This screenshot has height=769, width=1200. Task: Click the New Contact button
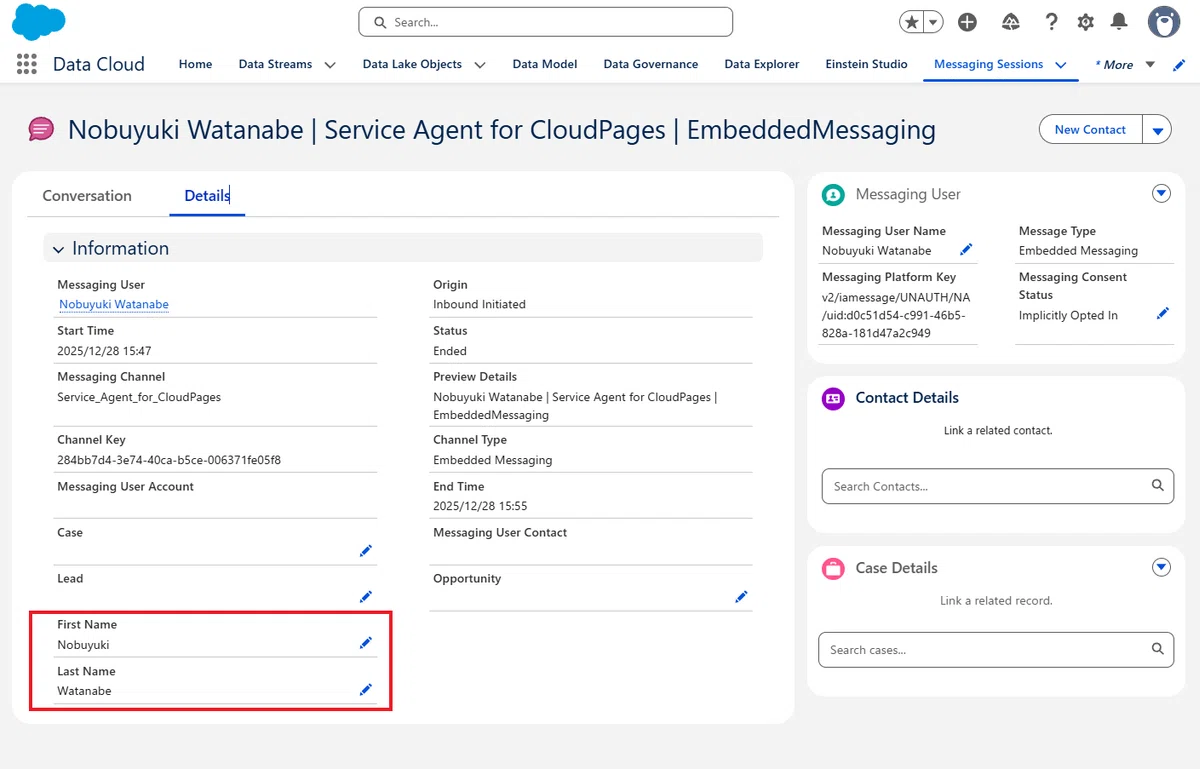(x=1090, y=129)
